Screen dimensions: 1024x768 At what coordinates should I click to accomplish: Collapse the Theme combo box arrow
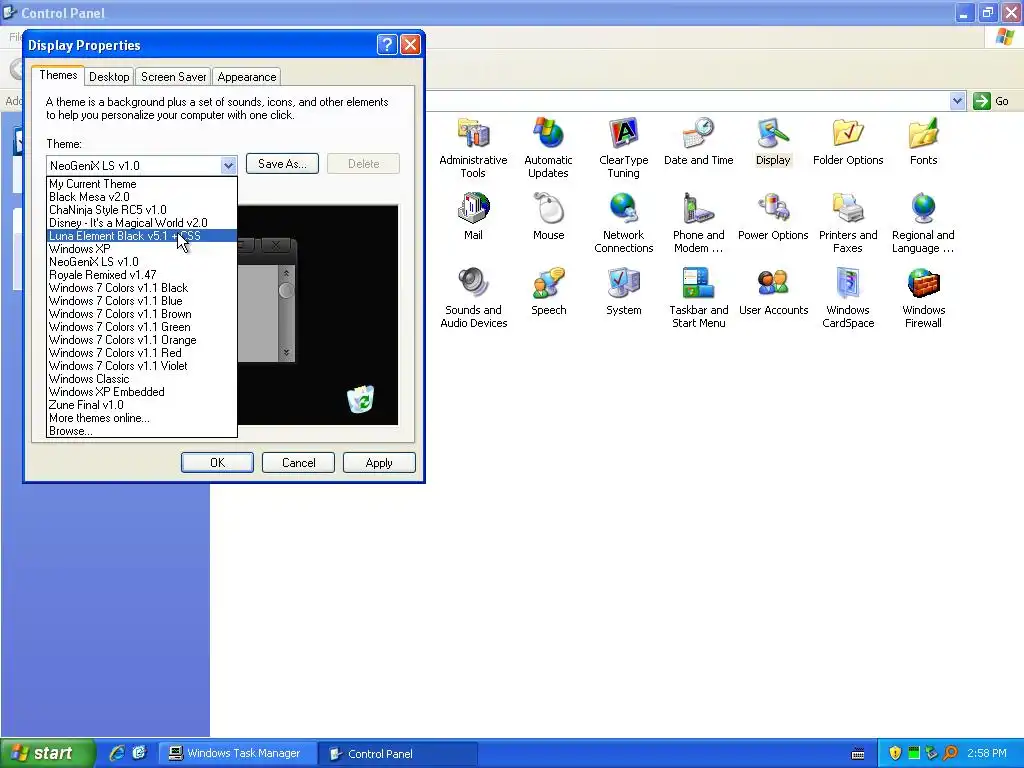coord(228,165)
